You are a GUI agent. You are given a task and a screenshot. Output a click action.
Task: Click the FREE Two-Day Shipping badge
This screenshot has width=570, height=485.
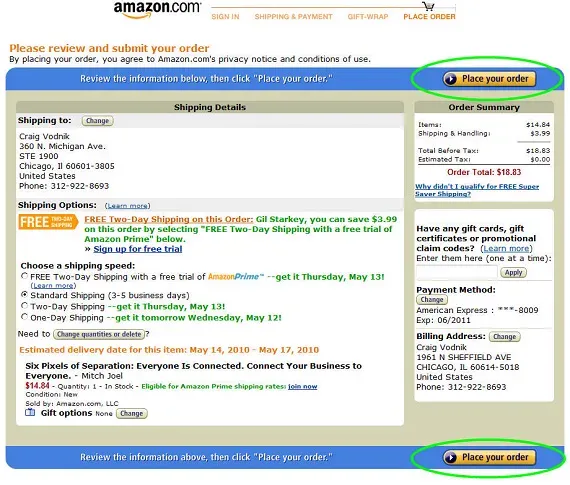48,222
